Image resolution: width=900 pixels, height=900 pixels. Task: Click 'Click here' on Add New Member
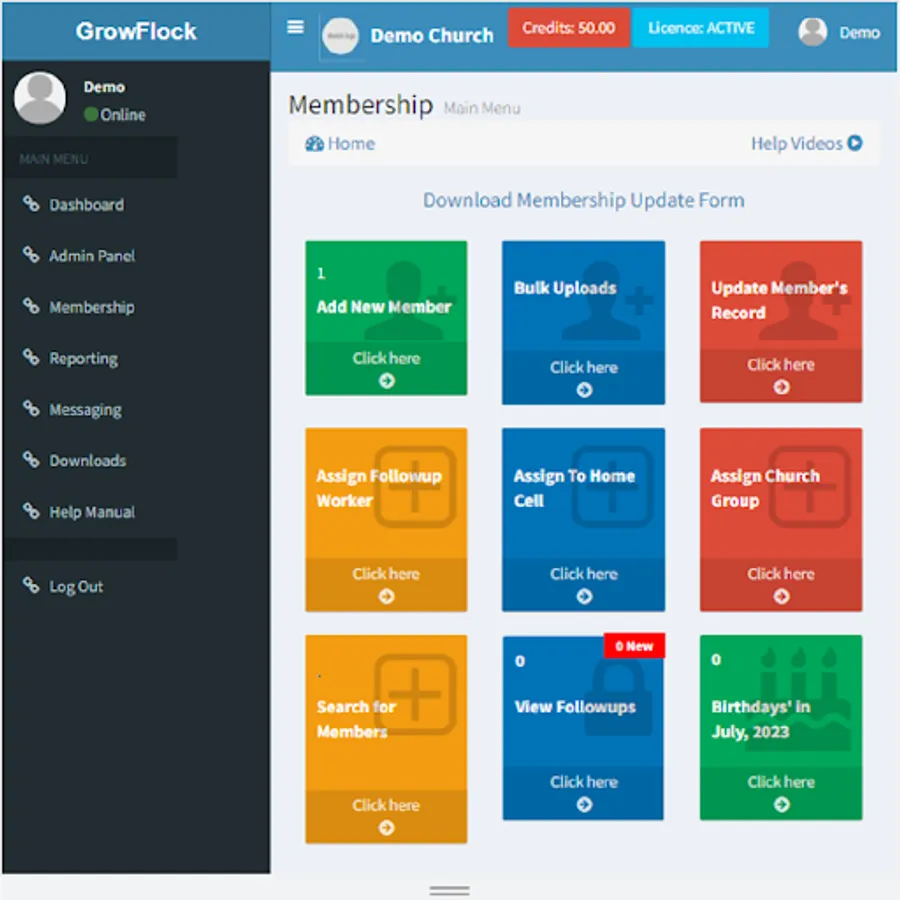pos(386,358)
